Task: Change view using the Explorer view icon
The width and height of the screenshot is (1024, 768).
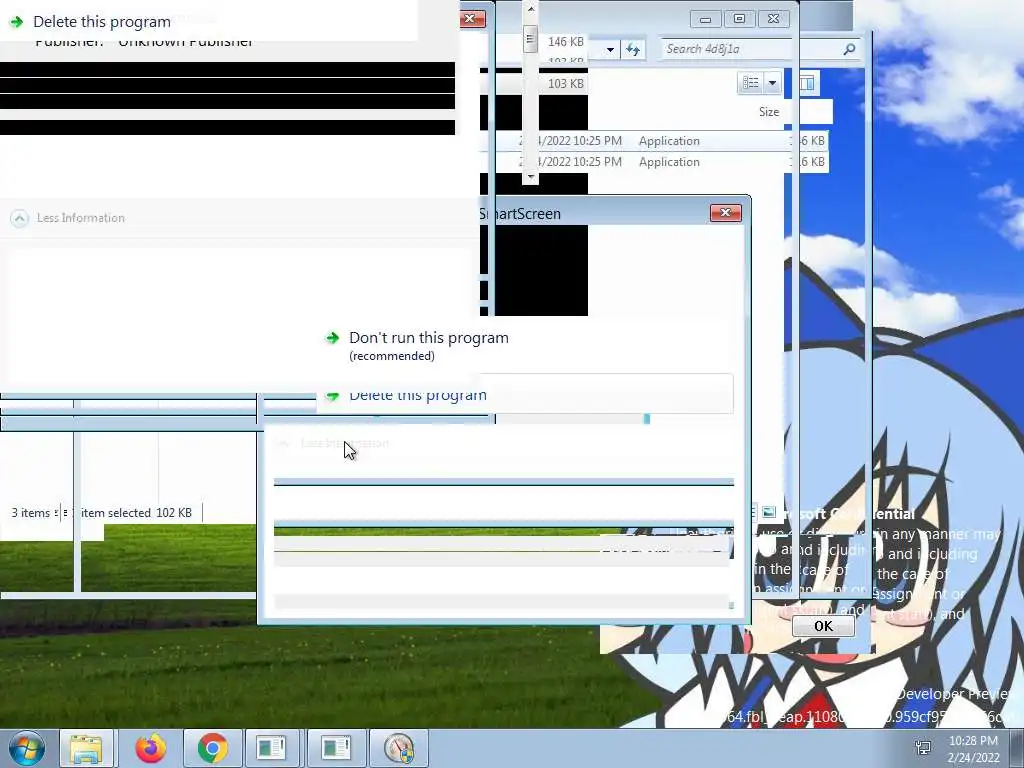Action: (x=750, y=83)
